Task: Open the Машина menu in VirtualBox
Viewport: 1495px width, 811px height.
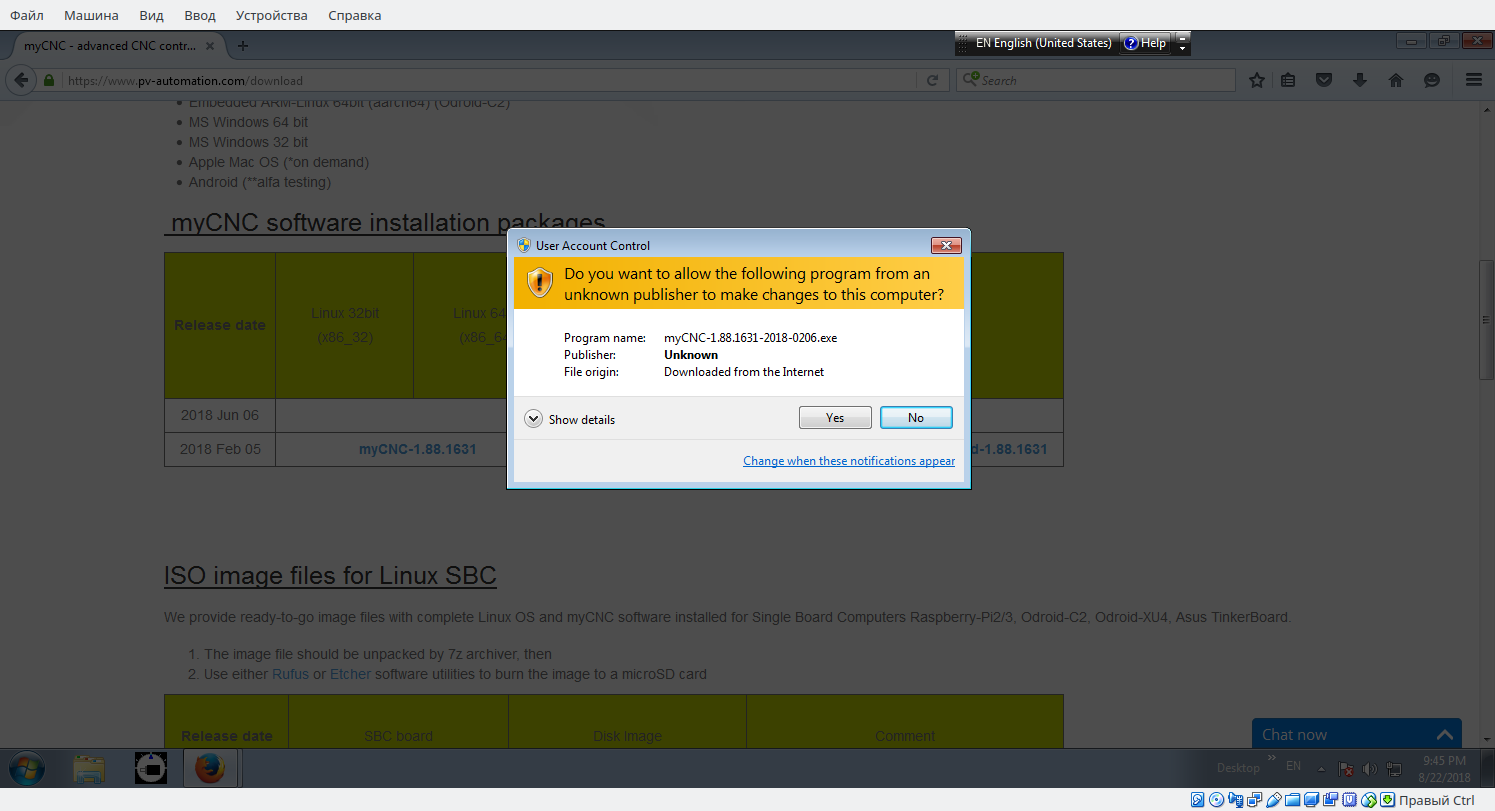Action: [91, 15]
